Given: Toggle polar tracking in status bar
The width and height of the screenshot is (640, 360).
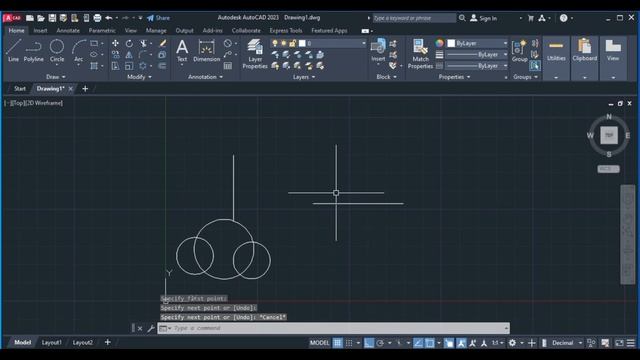Looking at the screenshot, I should coord(380,343).
